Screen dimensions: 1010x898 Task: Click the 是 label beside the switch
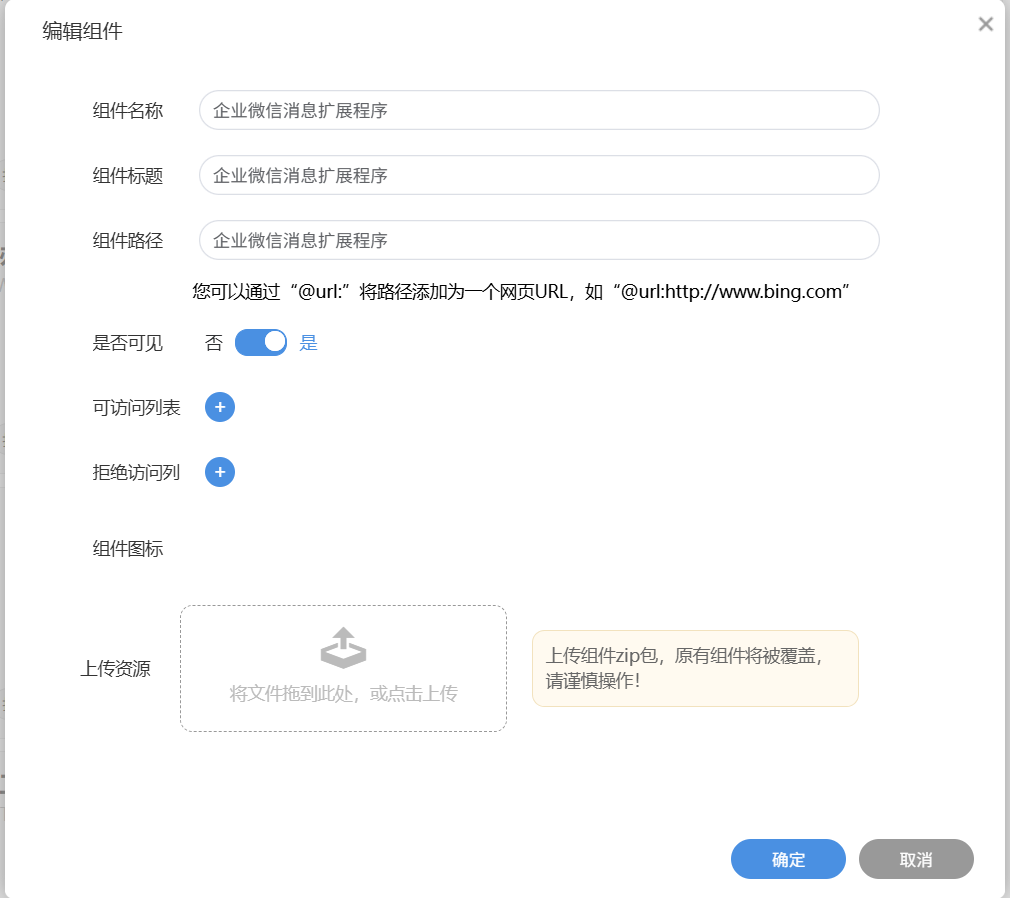tap(309, 343)
